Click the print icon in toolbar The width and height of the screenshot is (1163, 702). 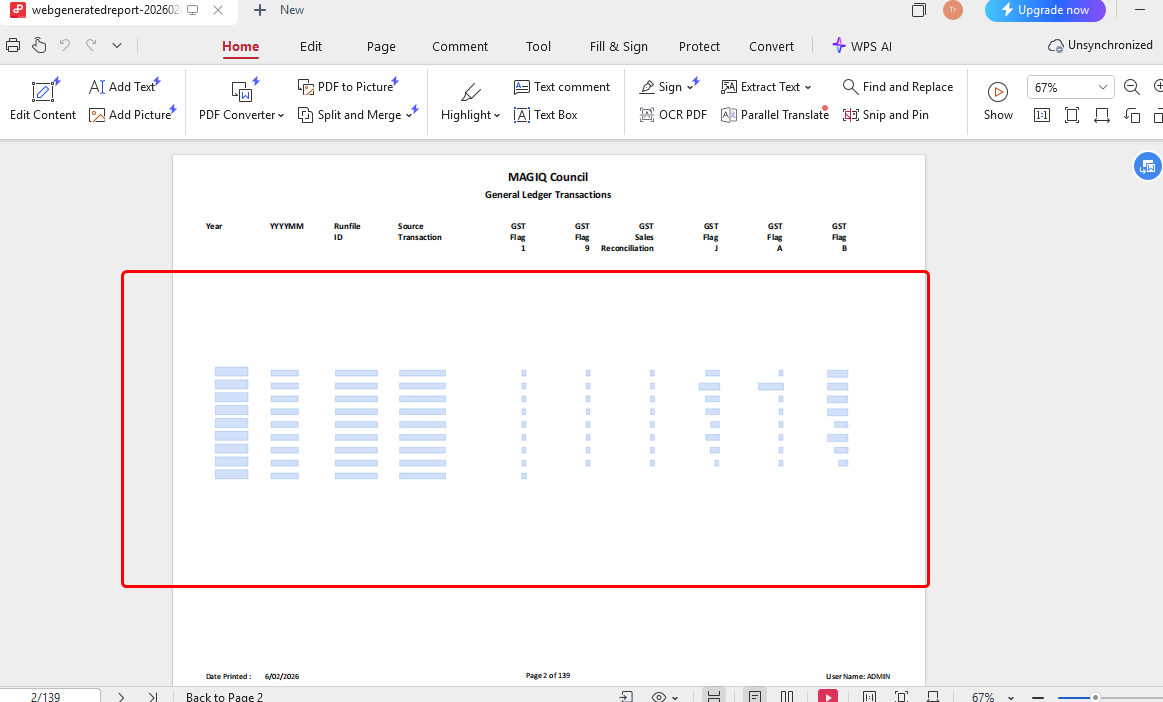pos(13,45)
